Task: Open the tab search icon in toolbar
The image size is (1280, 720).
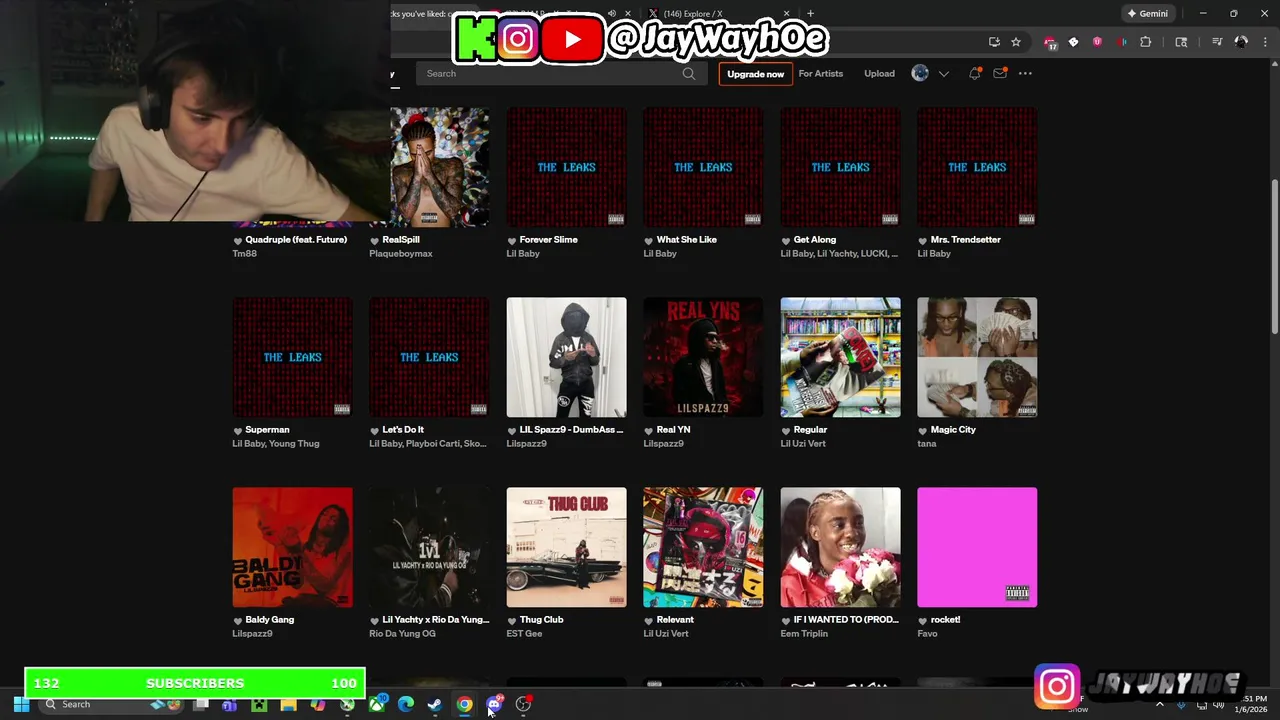Action: (1181, 42)
